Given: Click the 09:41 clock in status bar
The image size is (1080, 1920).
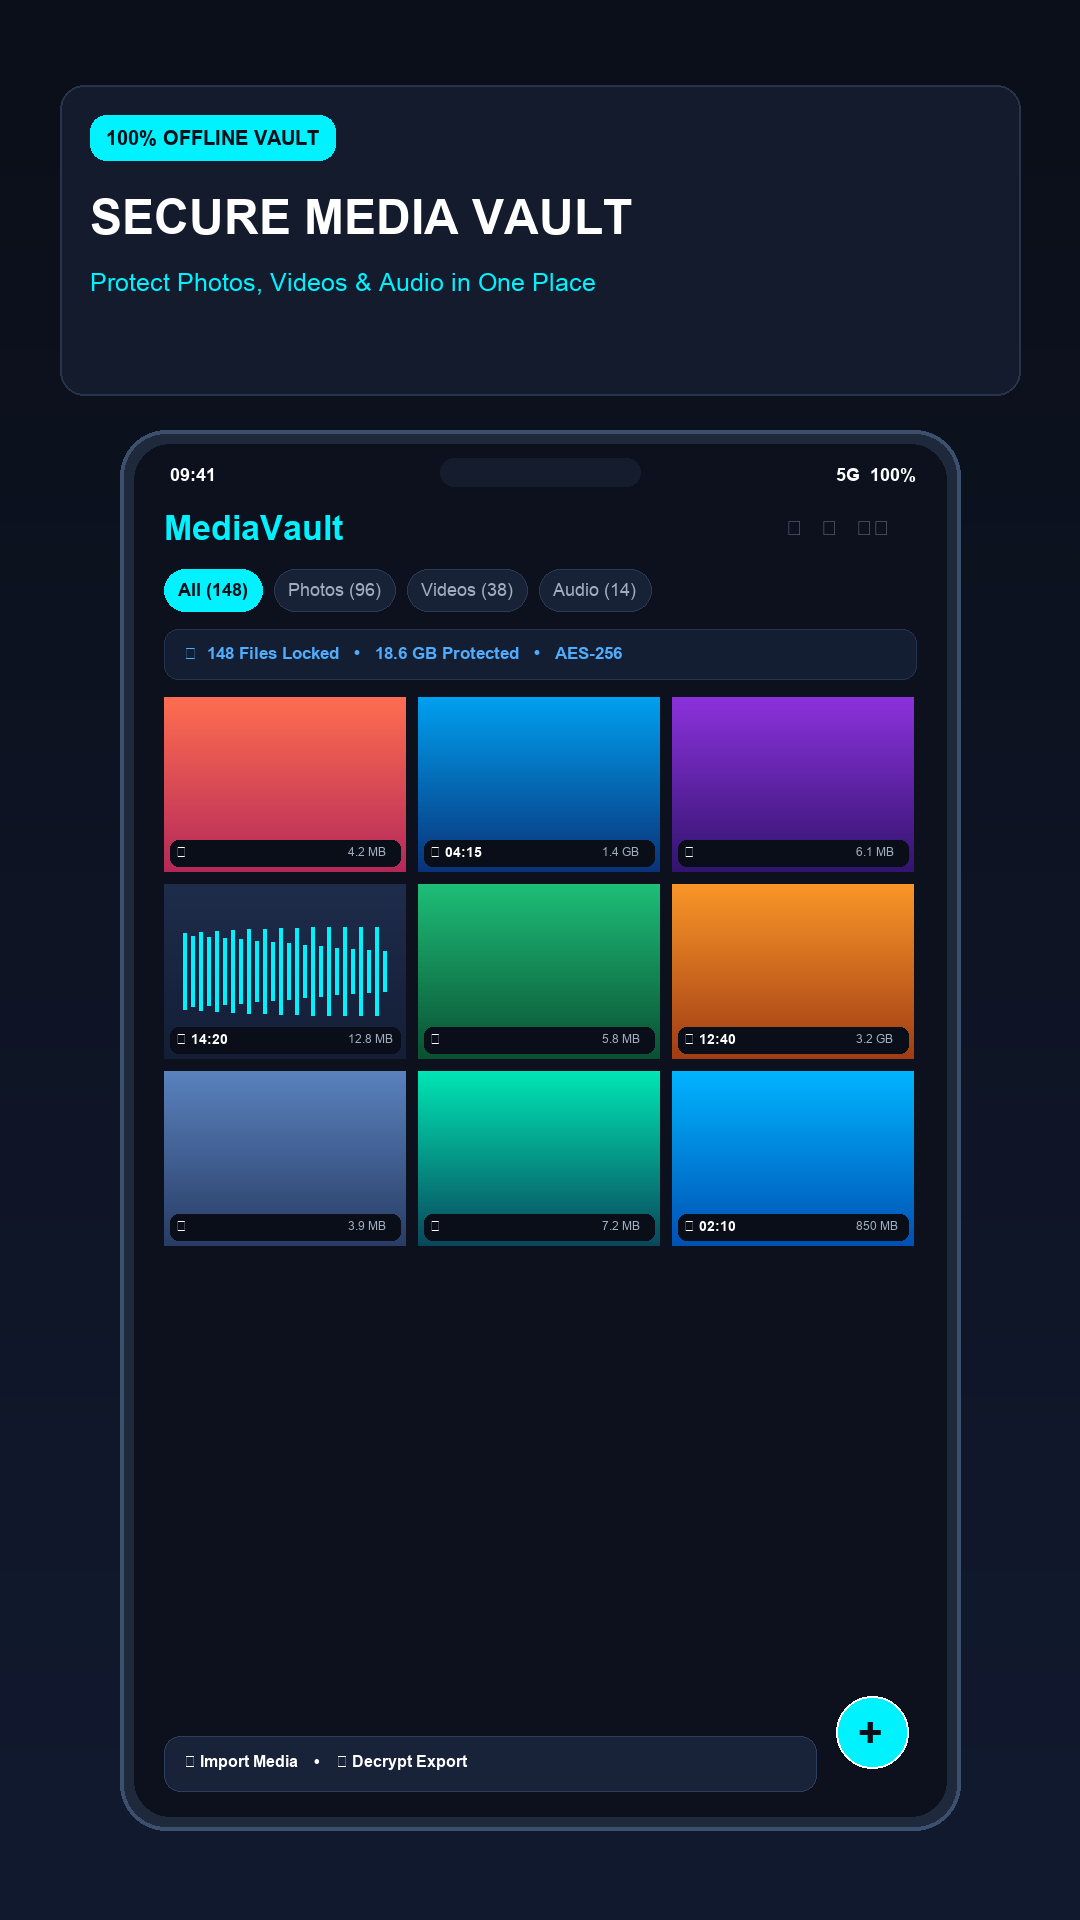Looking at the screenshot, I should pos(192,475).
